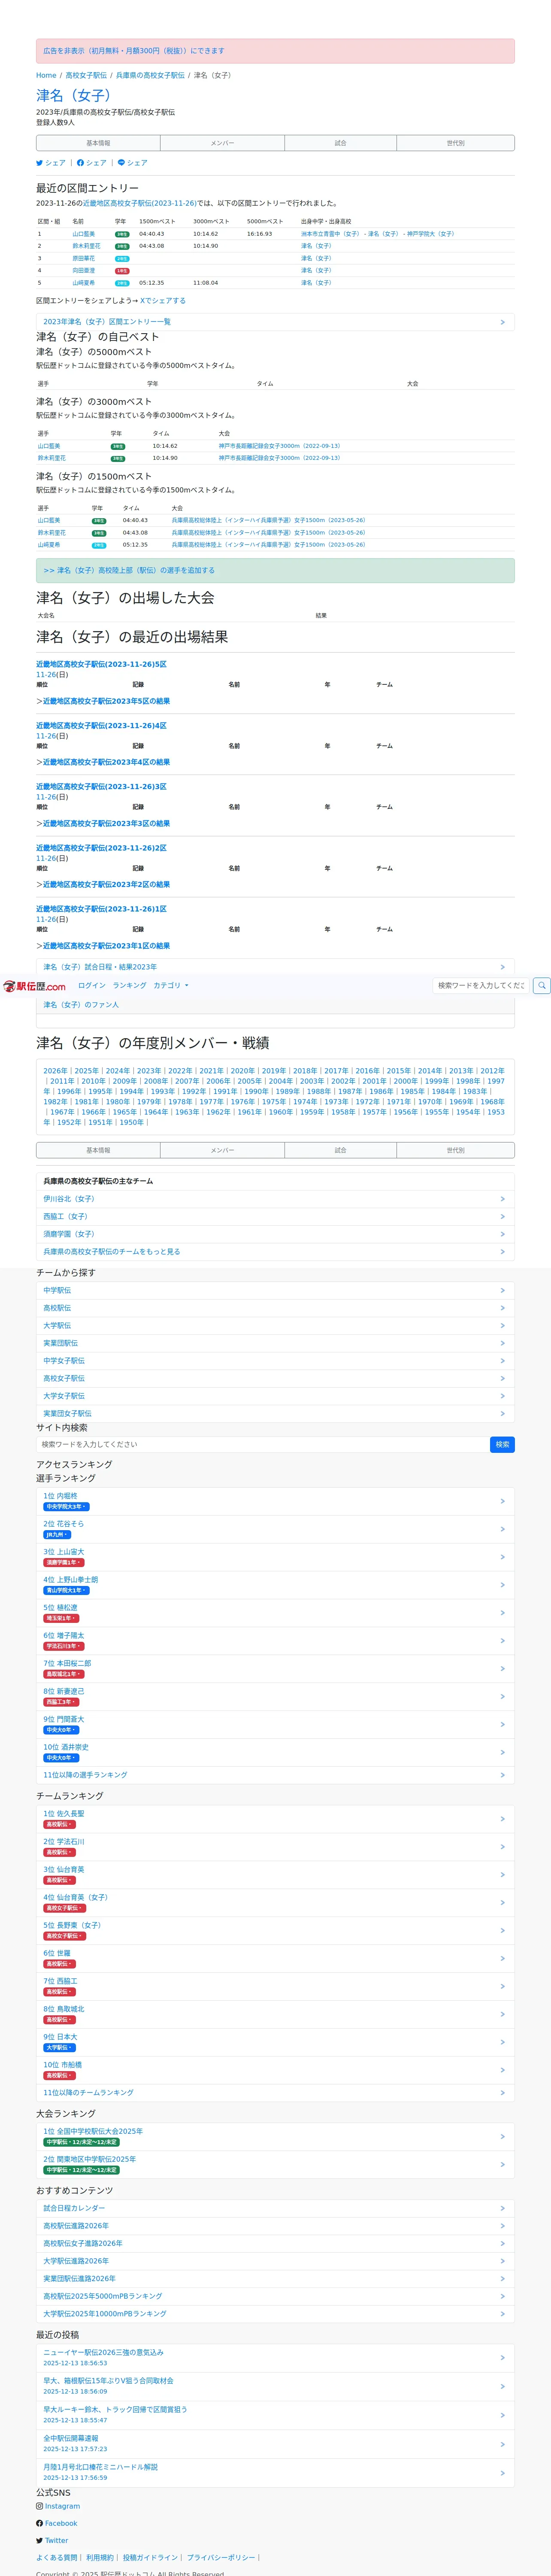Click the 兵庫県の高校女子駅伝 breadcrumb
The height and width of the screenshot is (2576, 551).
(x=150, y=75)
